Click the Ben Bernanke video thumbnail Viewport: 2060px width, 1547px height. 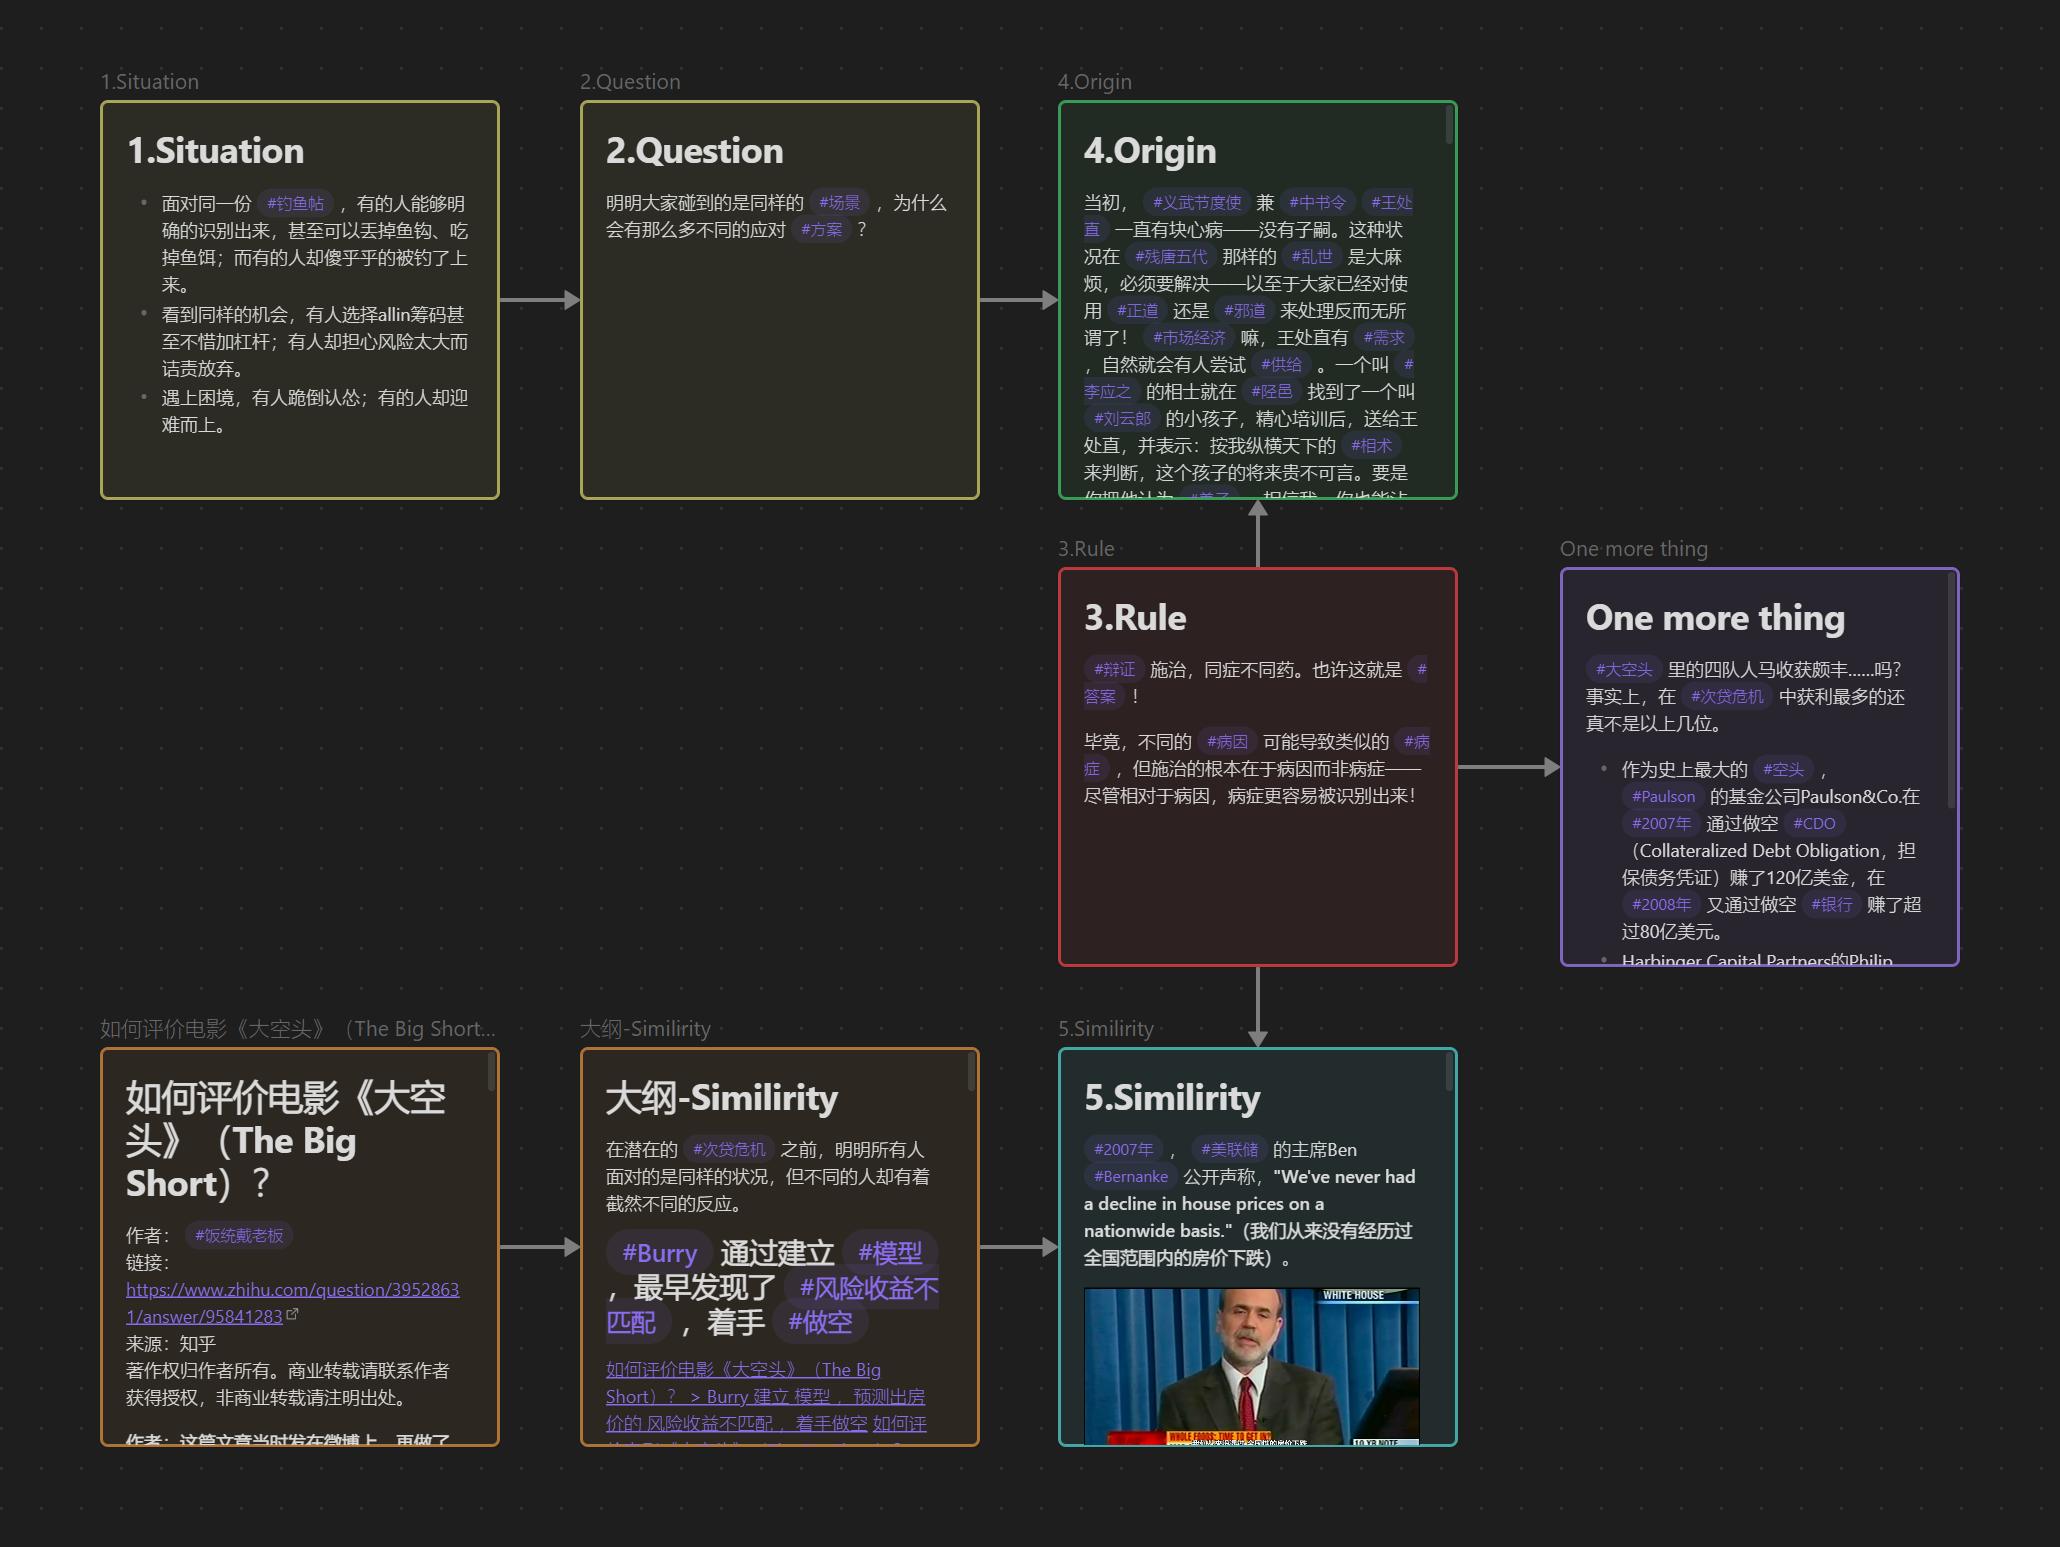click(x=1251, y=1365)
